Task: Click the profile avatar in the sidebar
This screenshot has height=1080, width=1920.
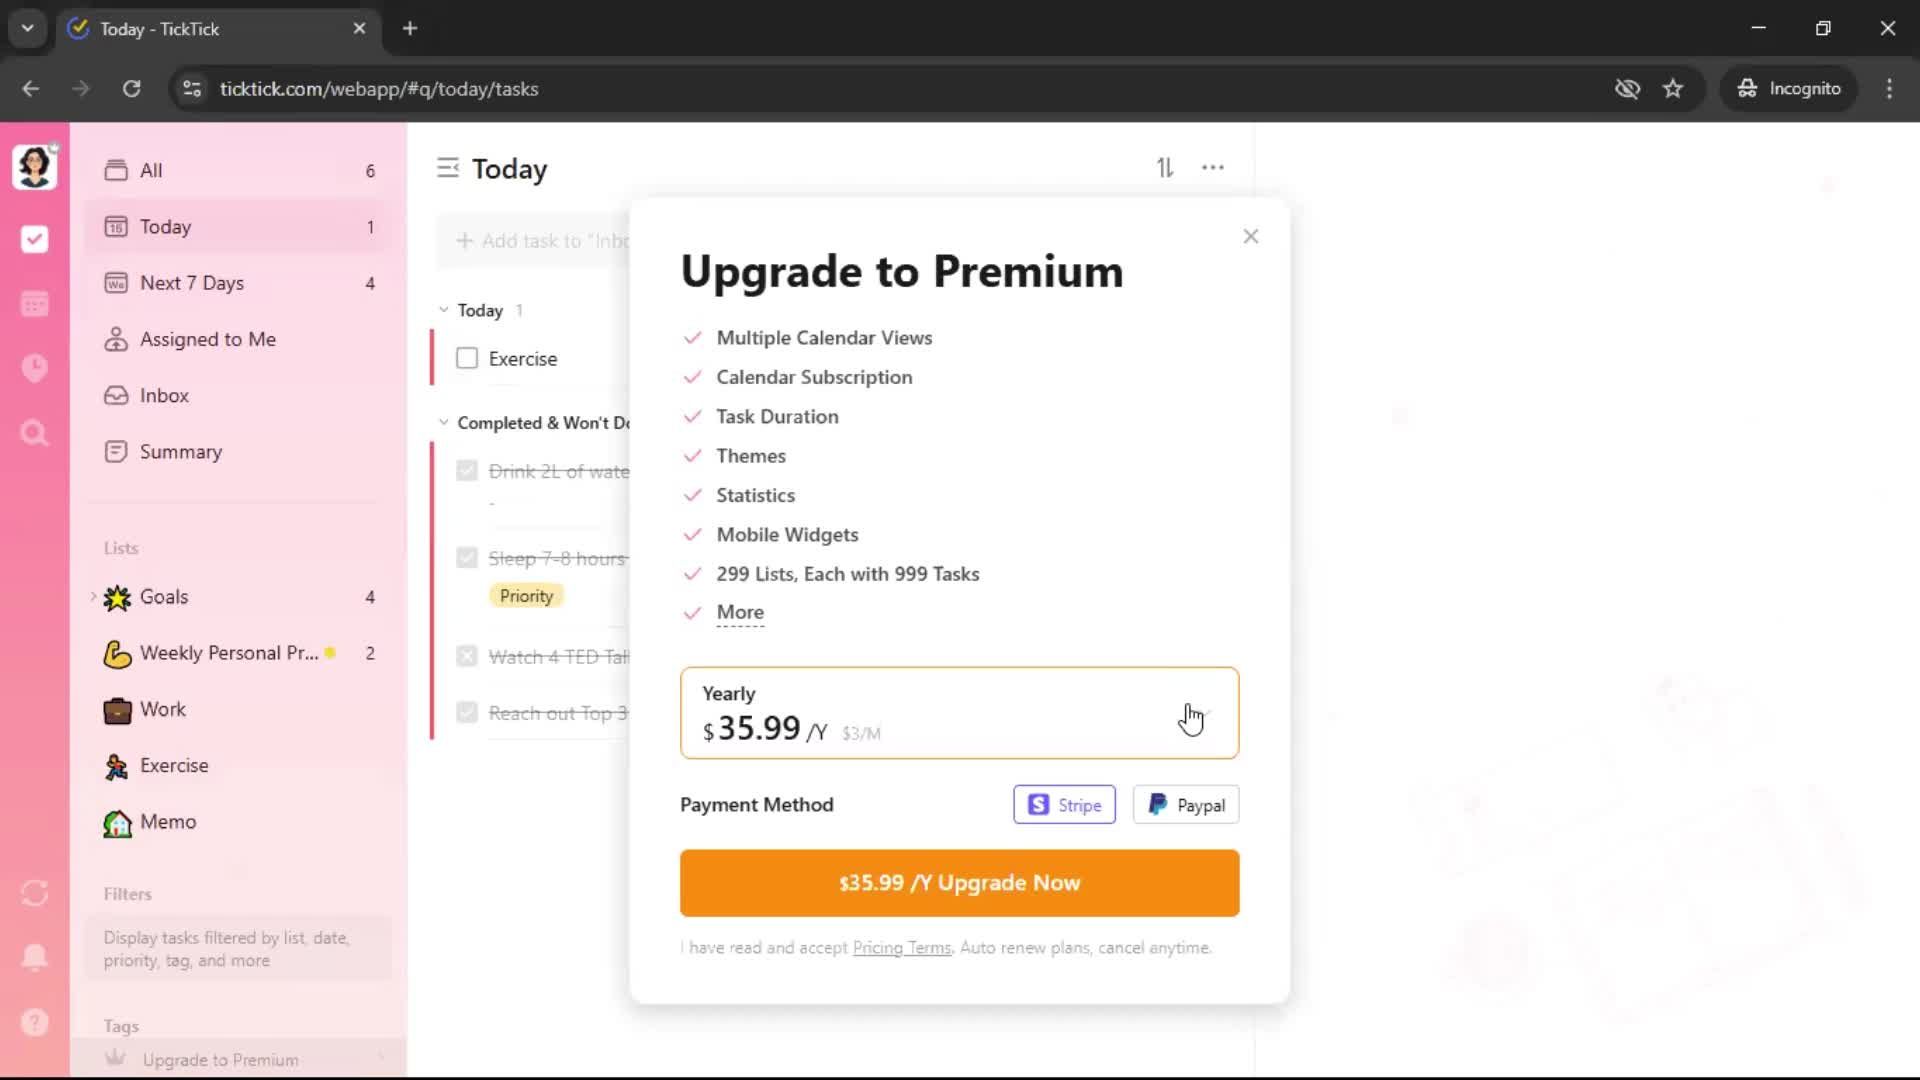Action: pyautogui.click(x=35, y=166)
